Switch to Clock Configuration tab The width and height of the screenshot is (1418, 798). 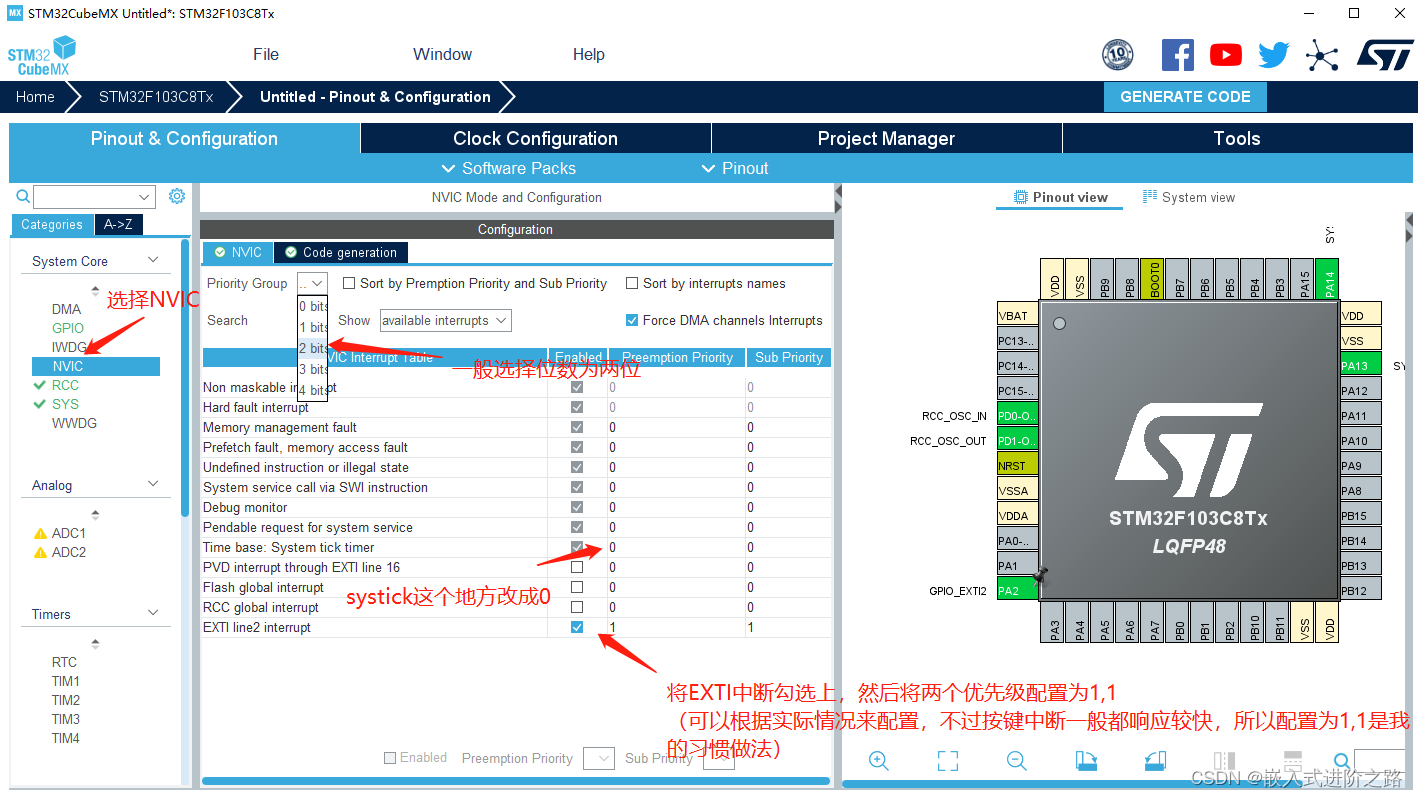click(x=536, y=138)
